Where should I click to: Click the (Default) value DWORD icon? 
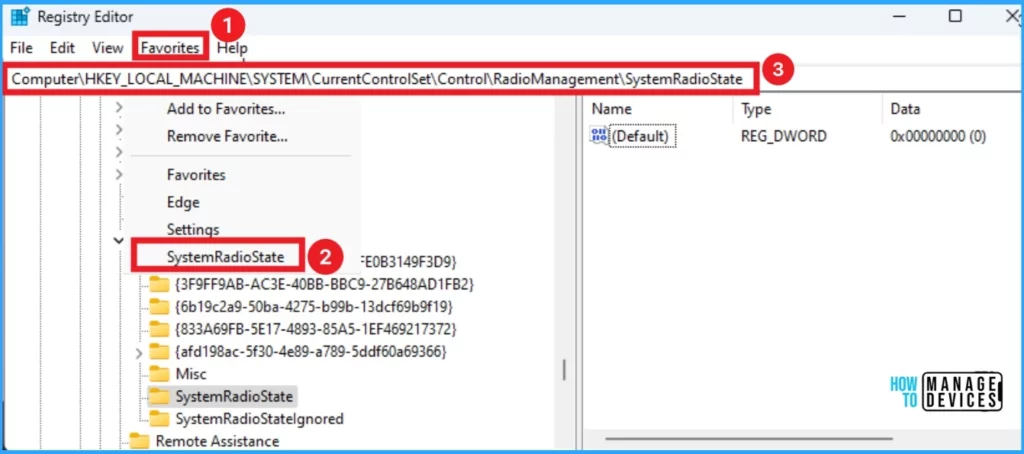pos(598,136)
